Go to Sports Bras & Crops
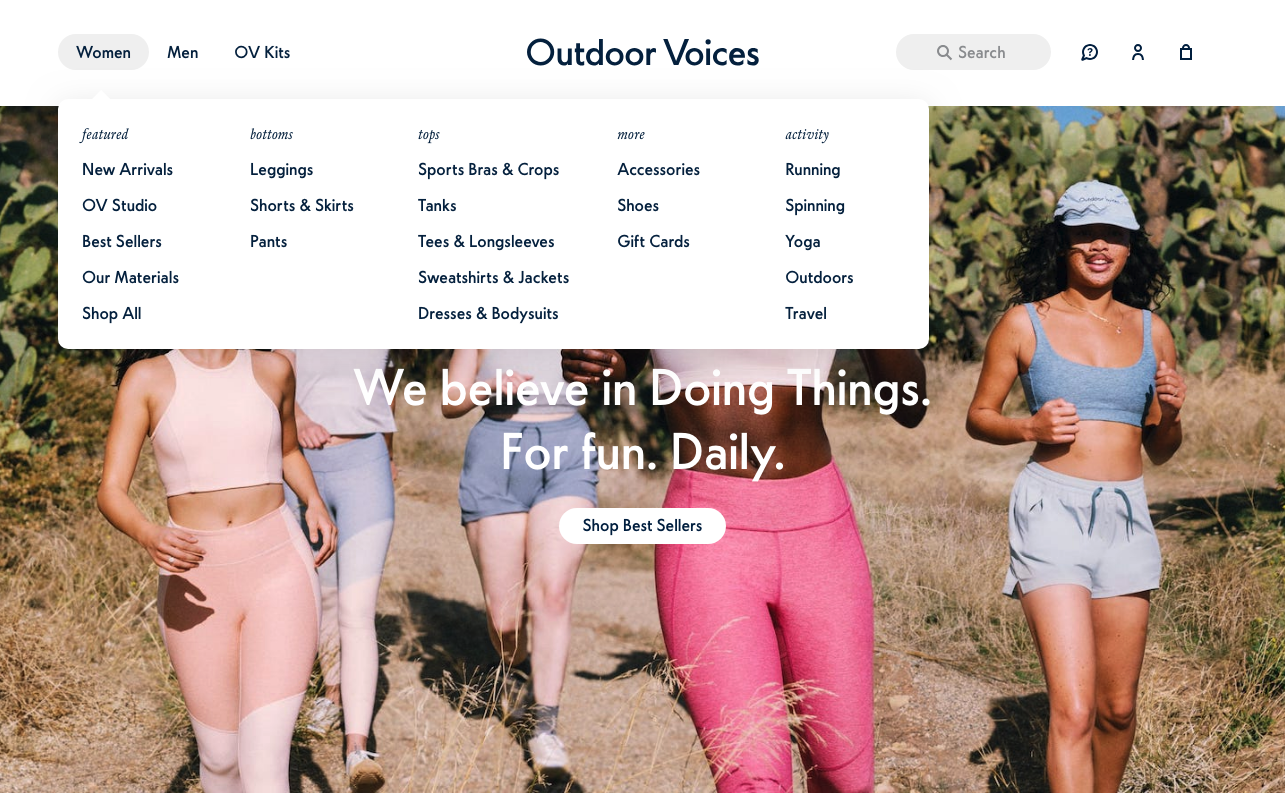 tap(489, 169)
